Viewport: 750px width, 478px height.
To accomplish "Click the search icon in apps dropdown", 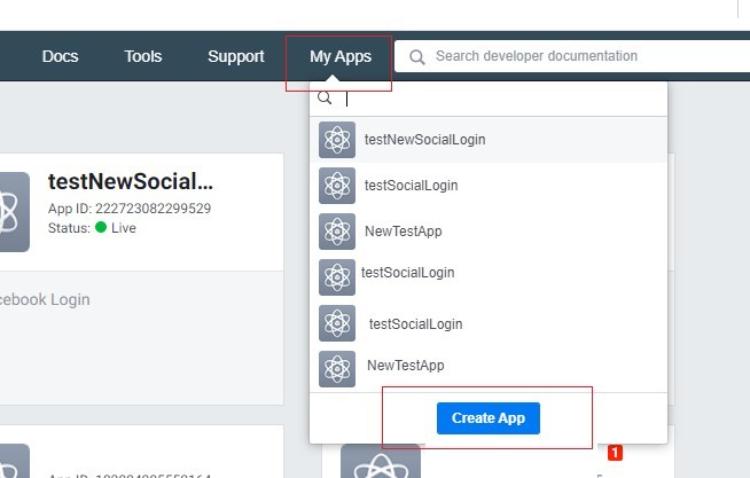I will pos(324,98).
